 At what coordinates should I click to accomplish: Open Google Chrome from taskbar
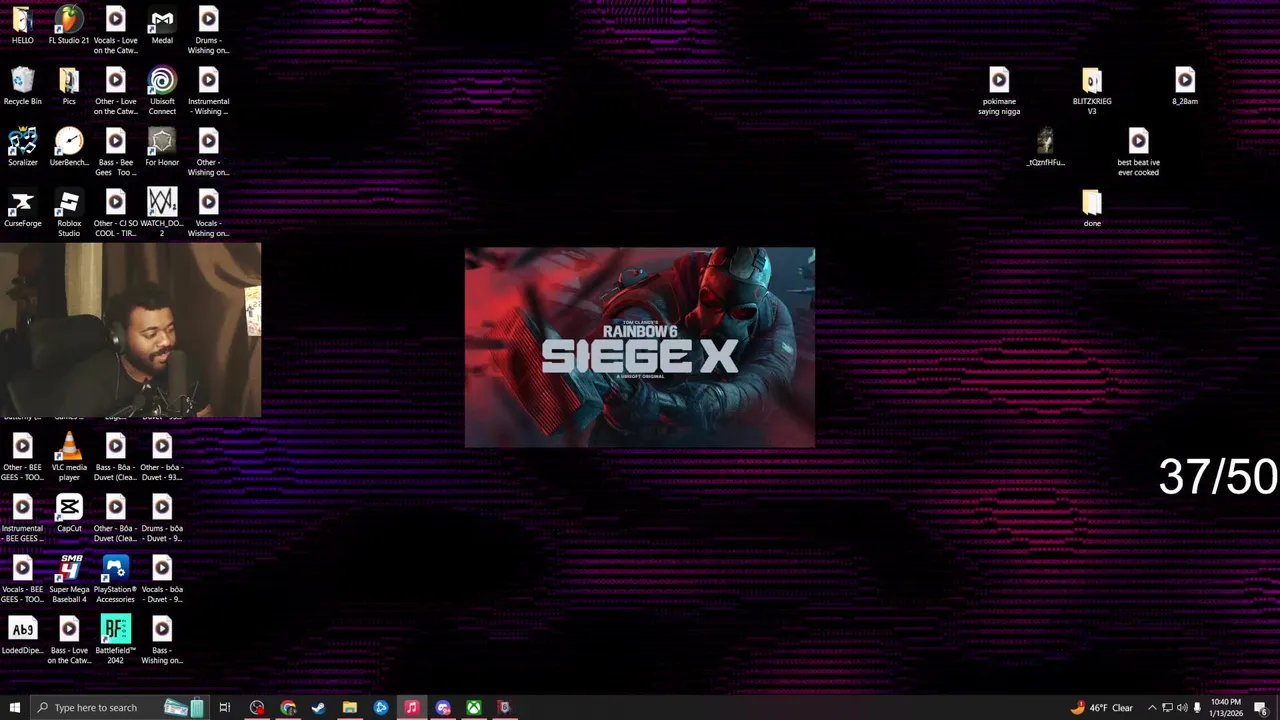(x=288, y=708)
